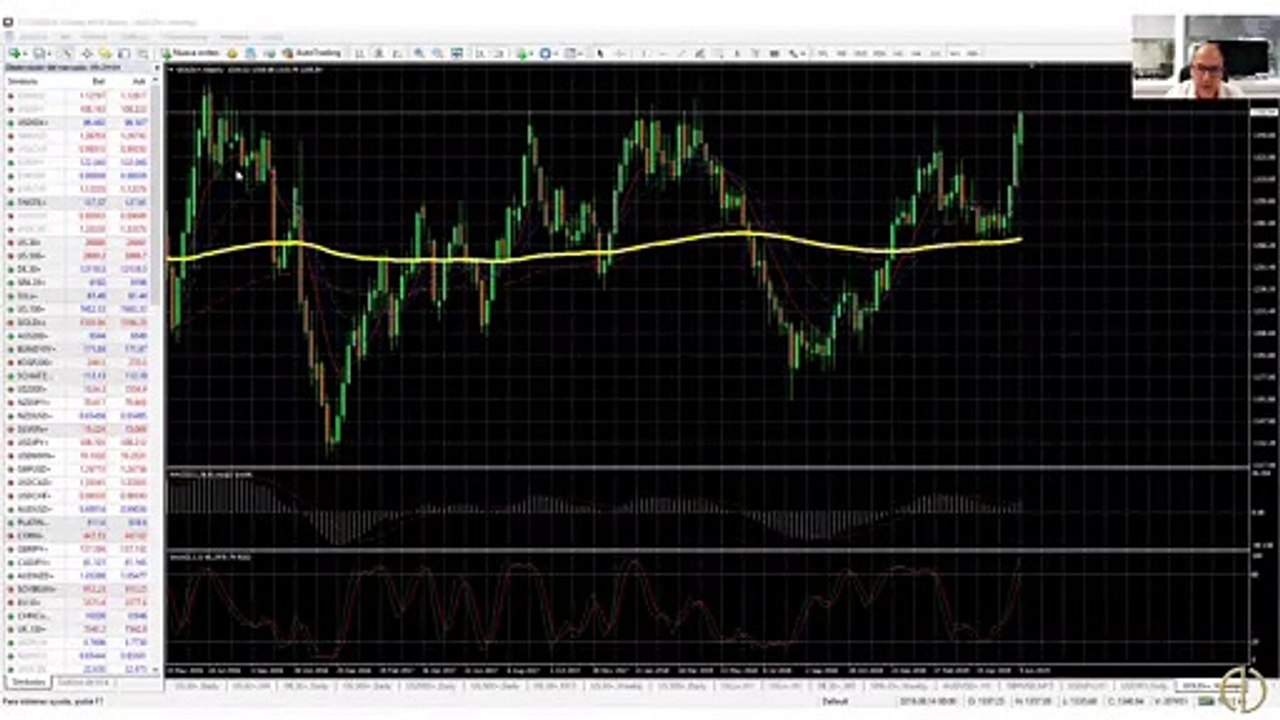Select the DE.30+ row in Market Watch

pyautogui.click(x=77, y=269)
